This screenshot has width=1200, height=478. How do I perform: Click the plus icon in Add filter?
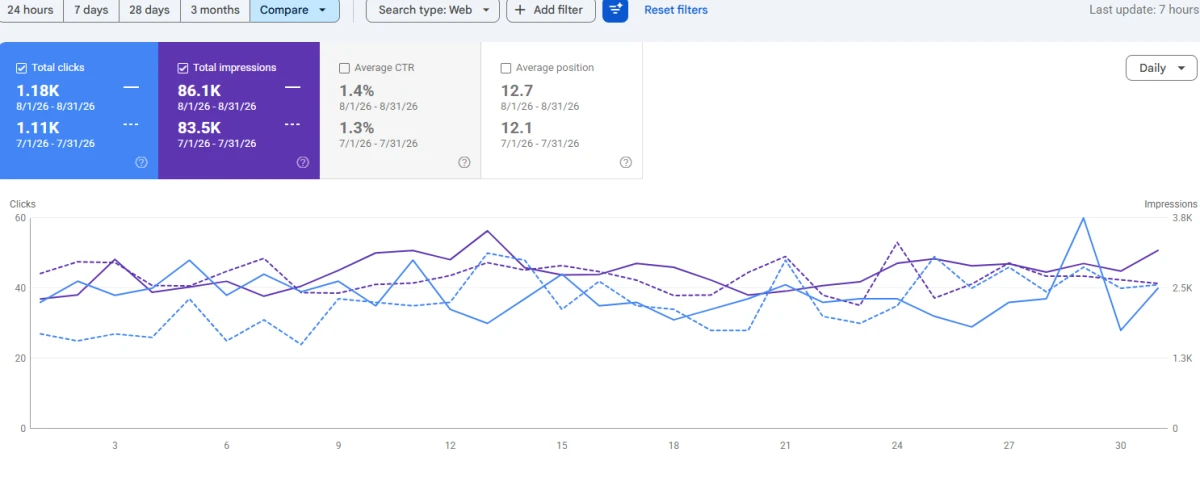(520, 10)
